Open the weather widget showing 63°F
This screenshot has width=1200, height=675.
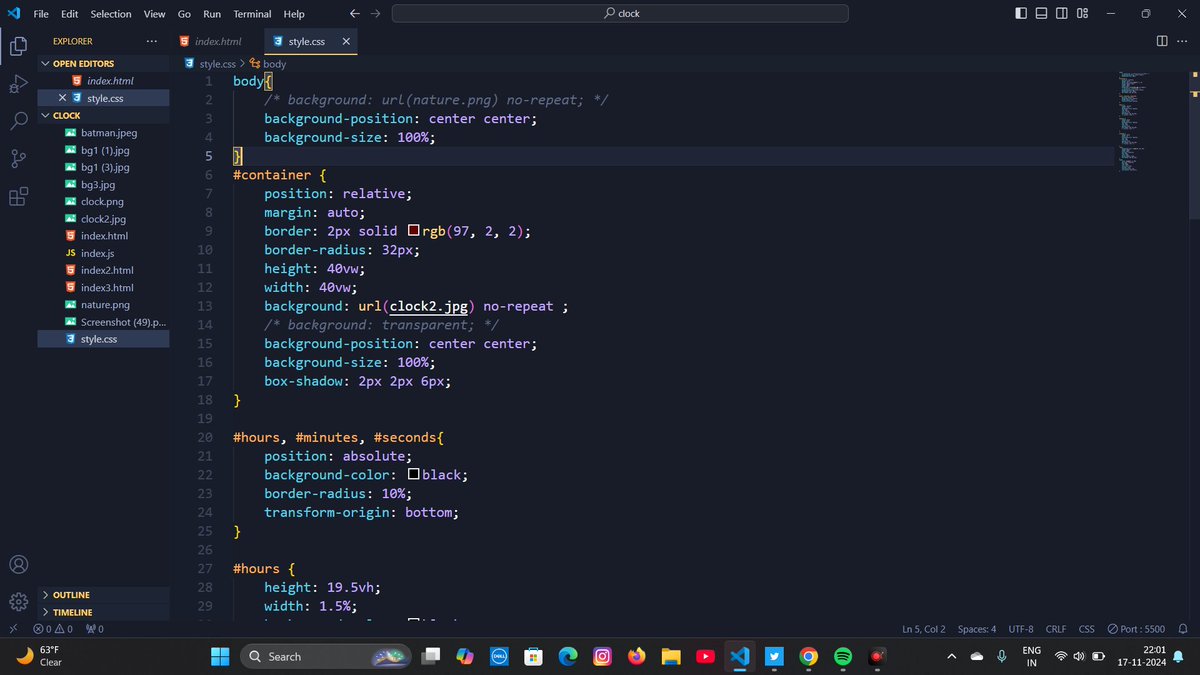tap(40, 656)
